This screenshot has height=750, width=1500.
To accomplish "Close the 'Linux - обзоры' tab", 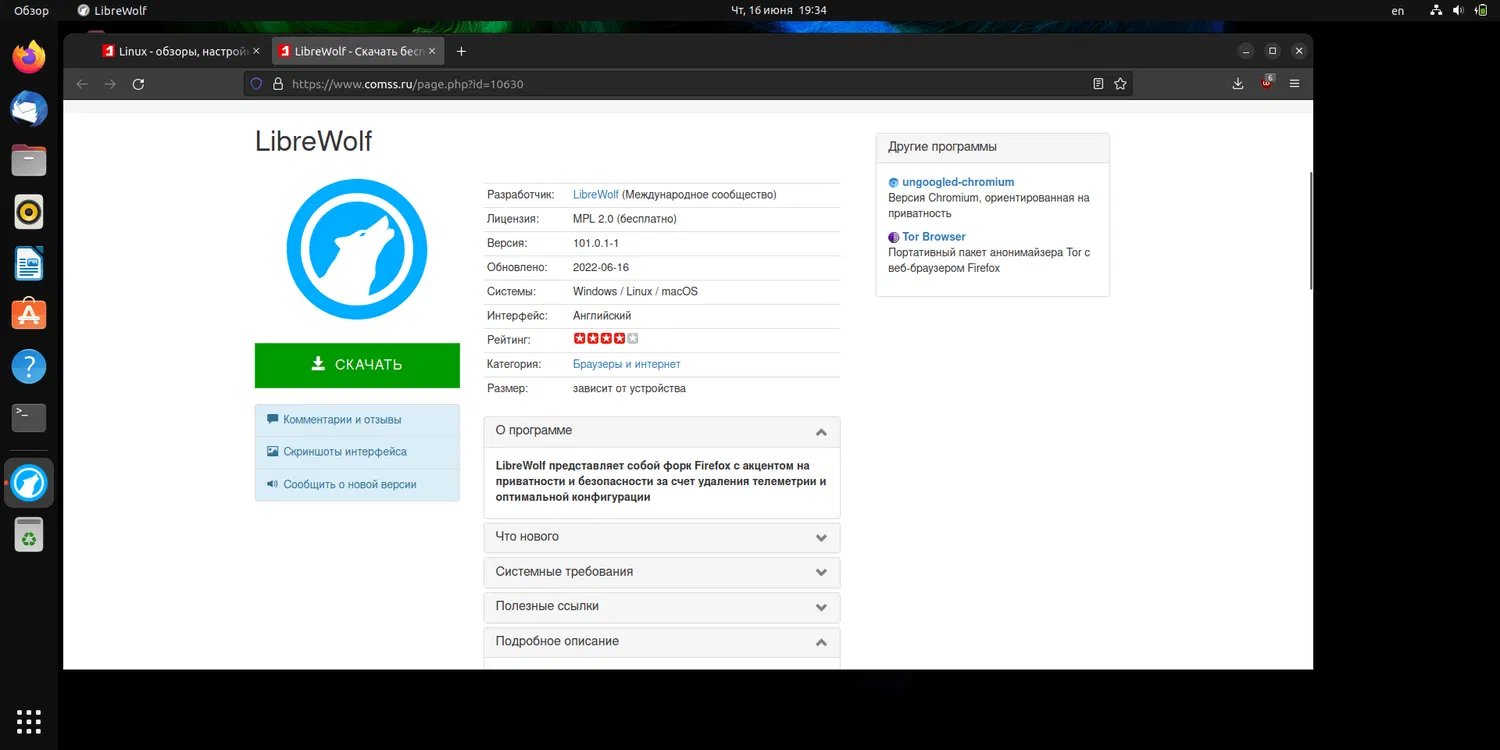I will point(256,51).
